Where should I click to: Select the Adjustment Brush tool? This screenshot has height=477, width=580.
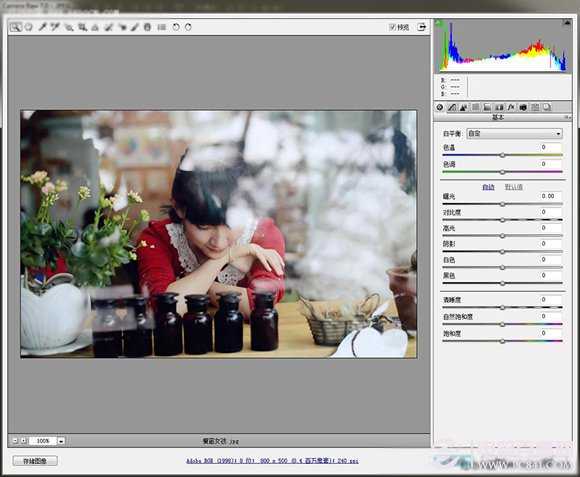[135, 27]
